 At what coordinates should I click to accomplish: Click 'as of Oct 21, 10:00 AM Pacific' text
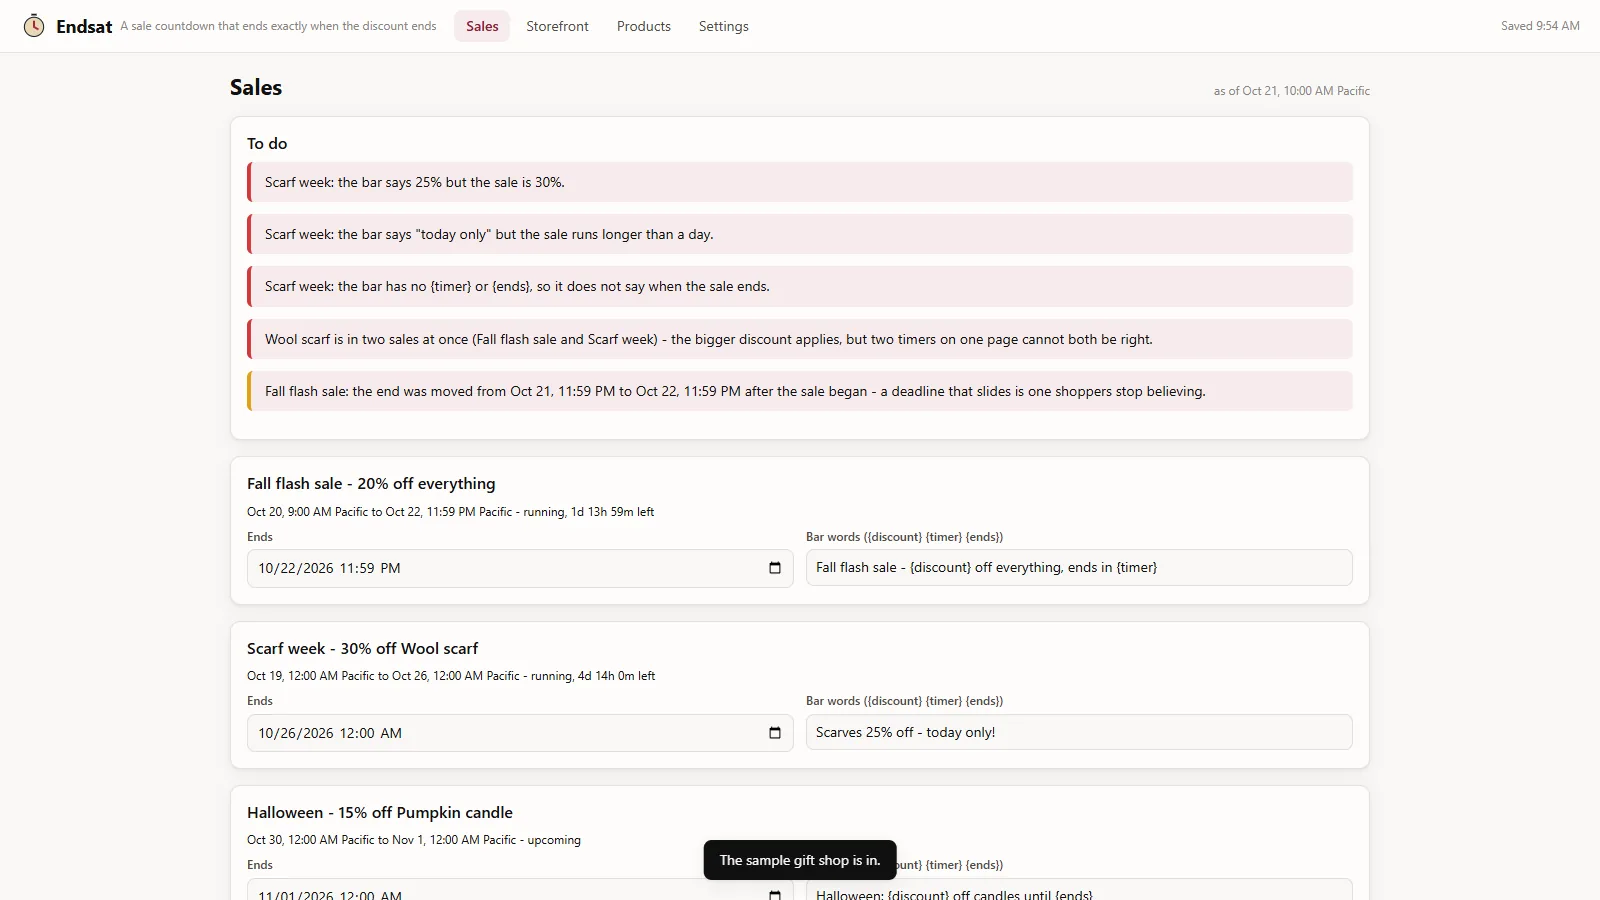pyautogui.click(x=1292, y=91)
